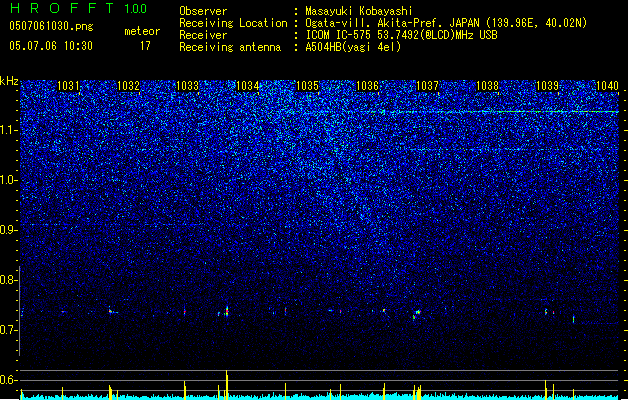
Task: Click the 1034 time marker
Action: 248,85
